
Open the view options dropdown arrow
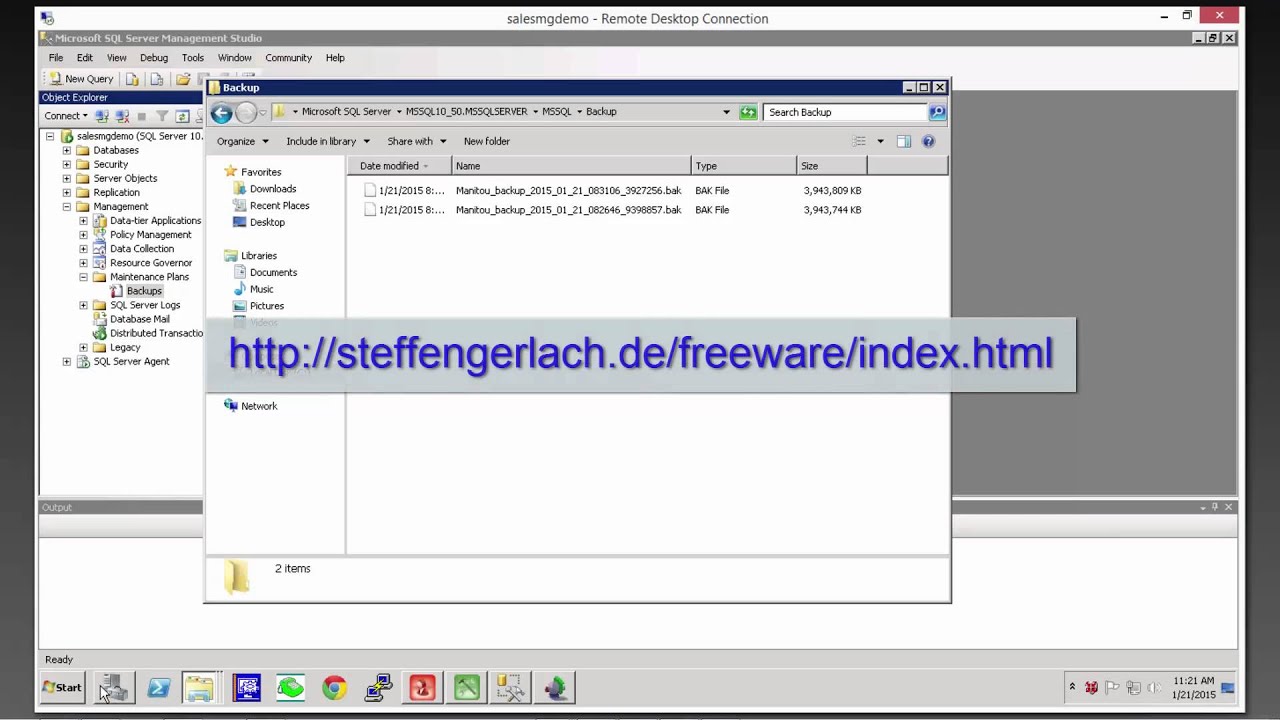(880, 141)
